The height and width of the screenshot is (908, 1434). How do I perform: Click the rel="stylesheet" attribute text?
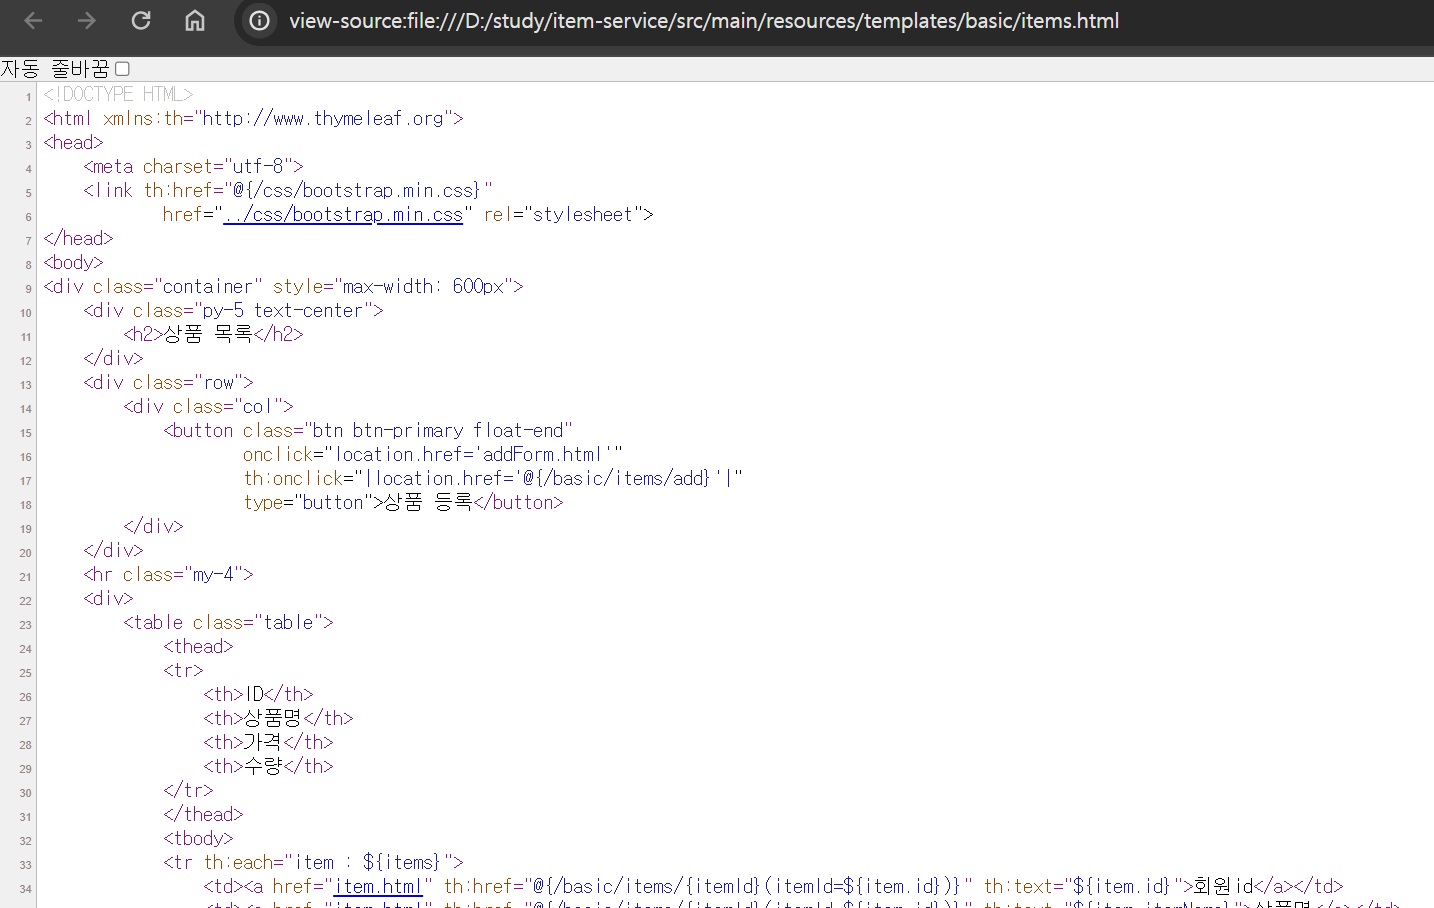tap(563, 215)
